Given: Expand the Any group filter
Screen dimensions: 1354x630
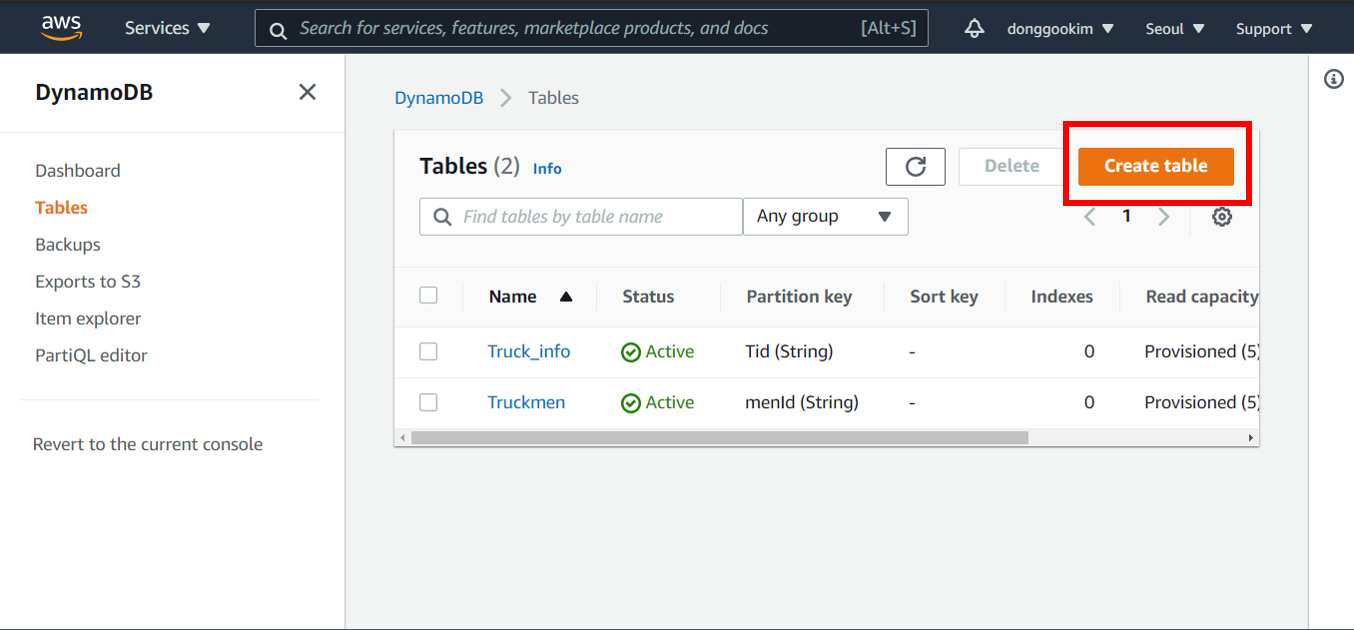Looking at the screenshot, I should click(x=825, y=216).
